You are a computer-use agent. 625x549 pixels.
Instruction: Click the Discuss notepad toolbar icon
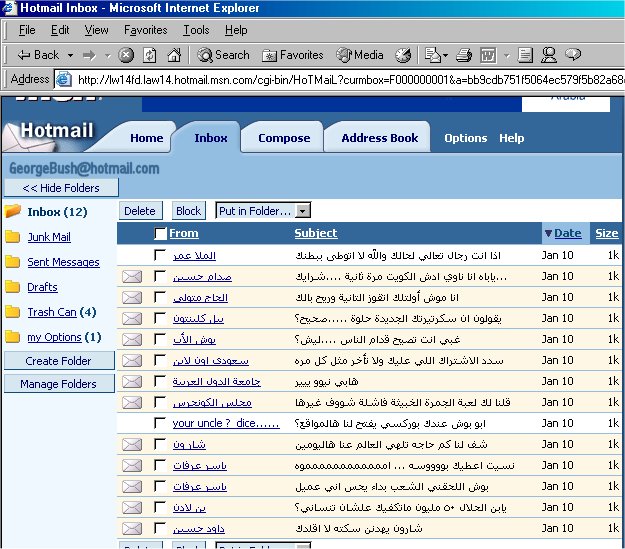(525, 55)
